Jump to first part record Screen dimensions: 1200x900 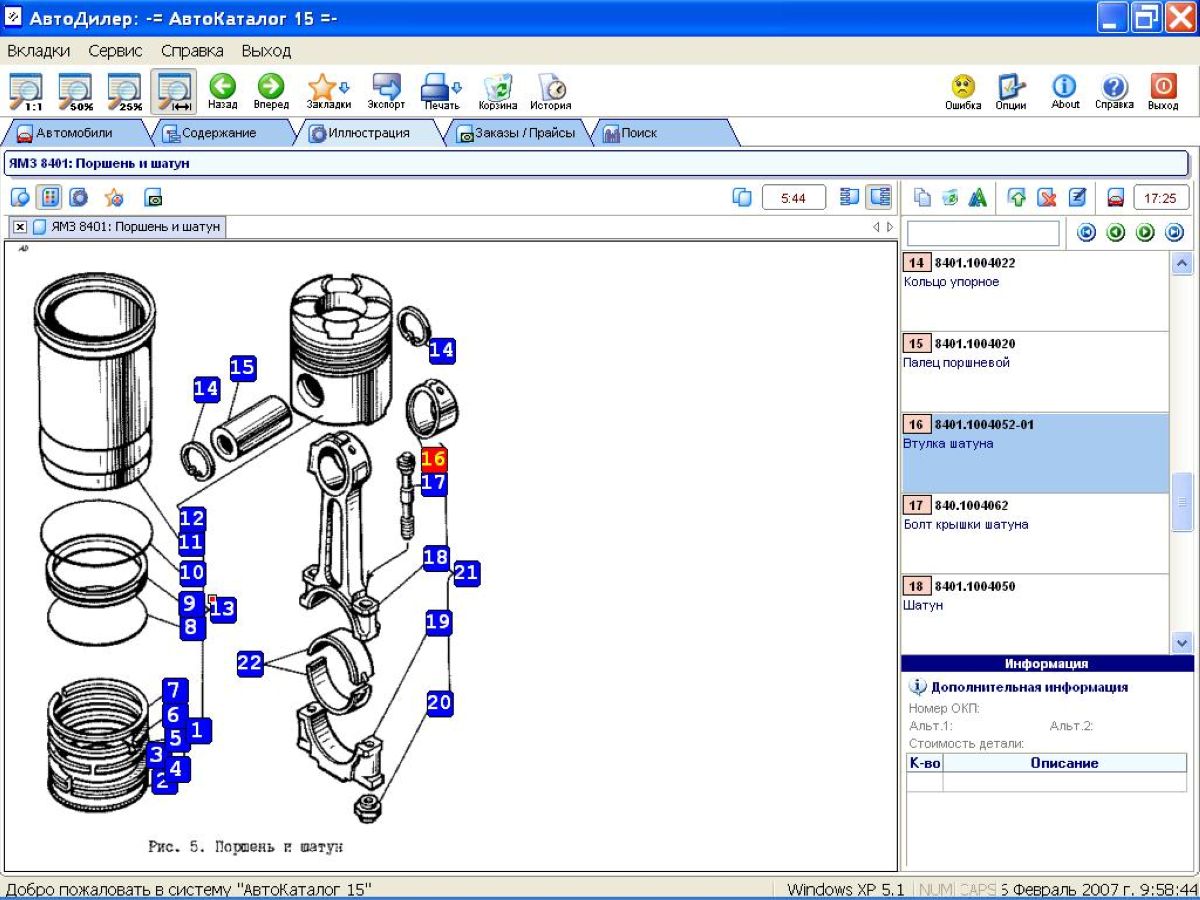[1087, 233]
